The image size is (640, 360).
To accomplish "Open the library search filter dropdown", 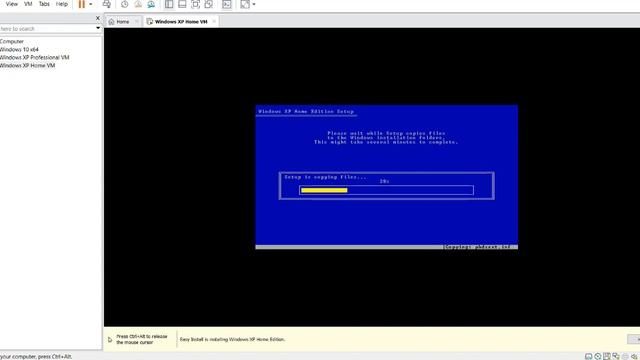I will (x=98, y=28).
